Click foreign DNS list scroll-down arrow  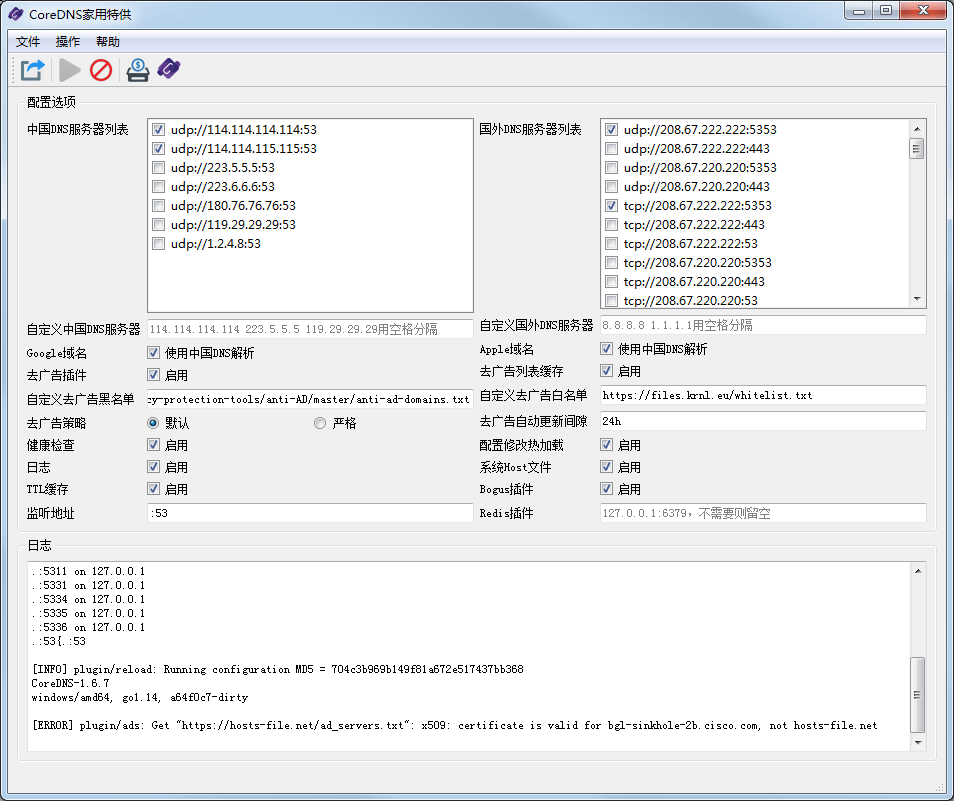point(917,299)
